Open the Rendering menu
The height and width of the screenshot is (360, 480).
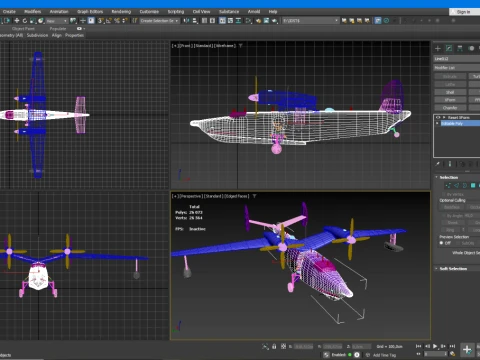click(121, 12)
